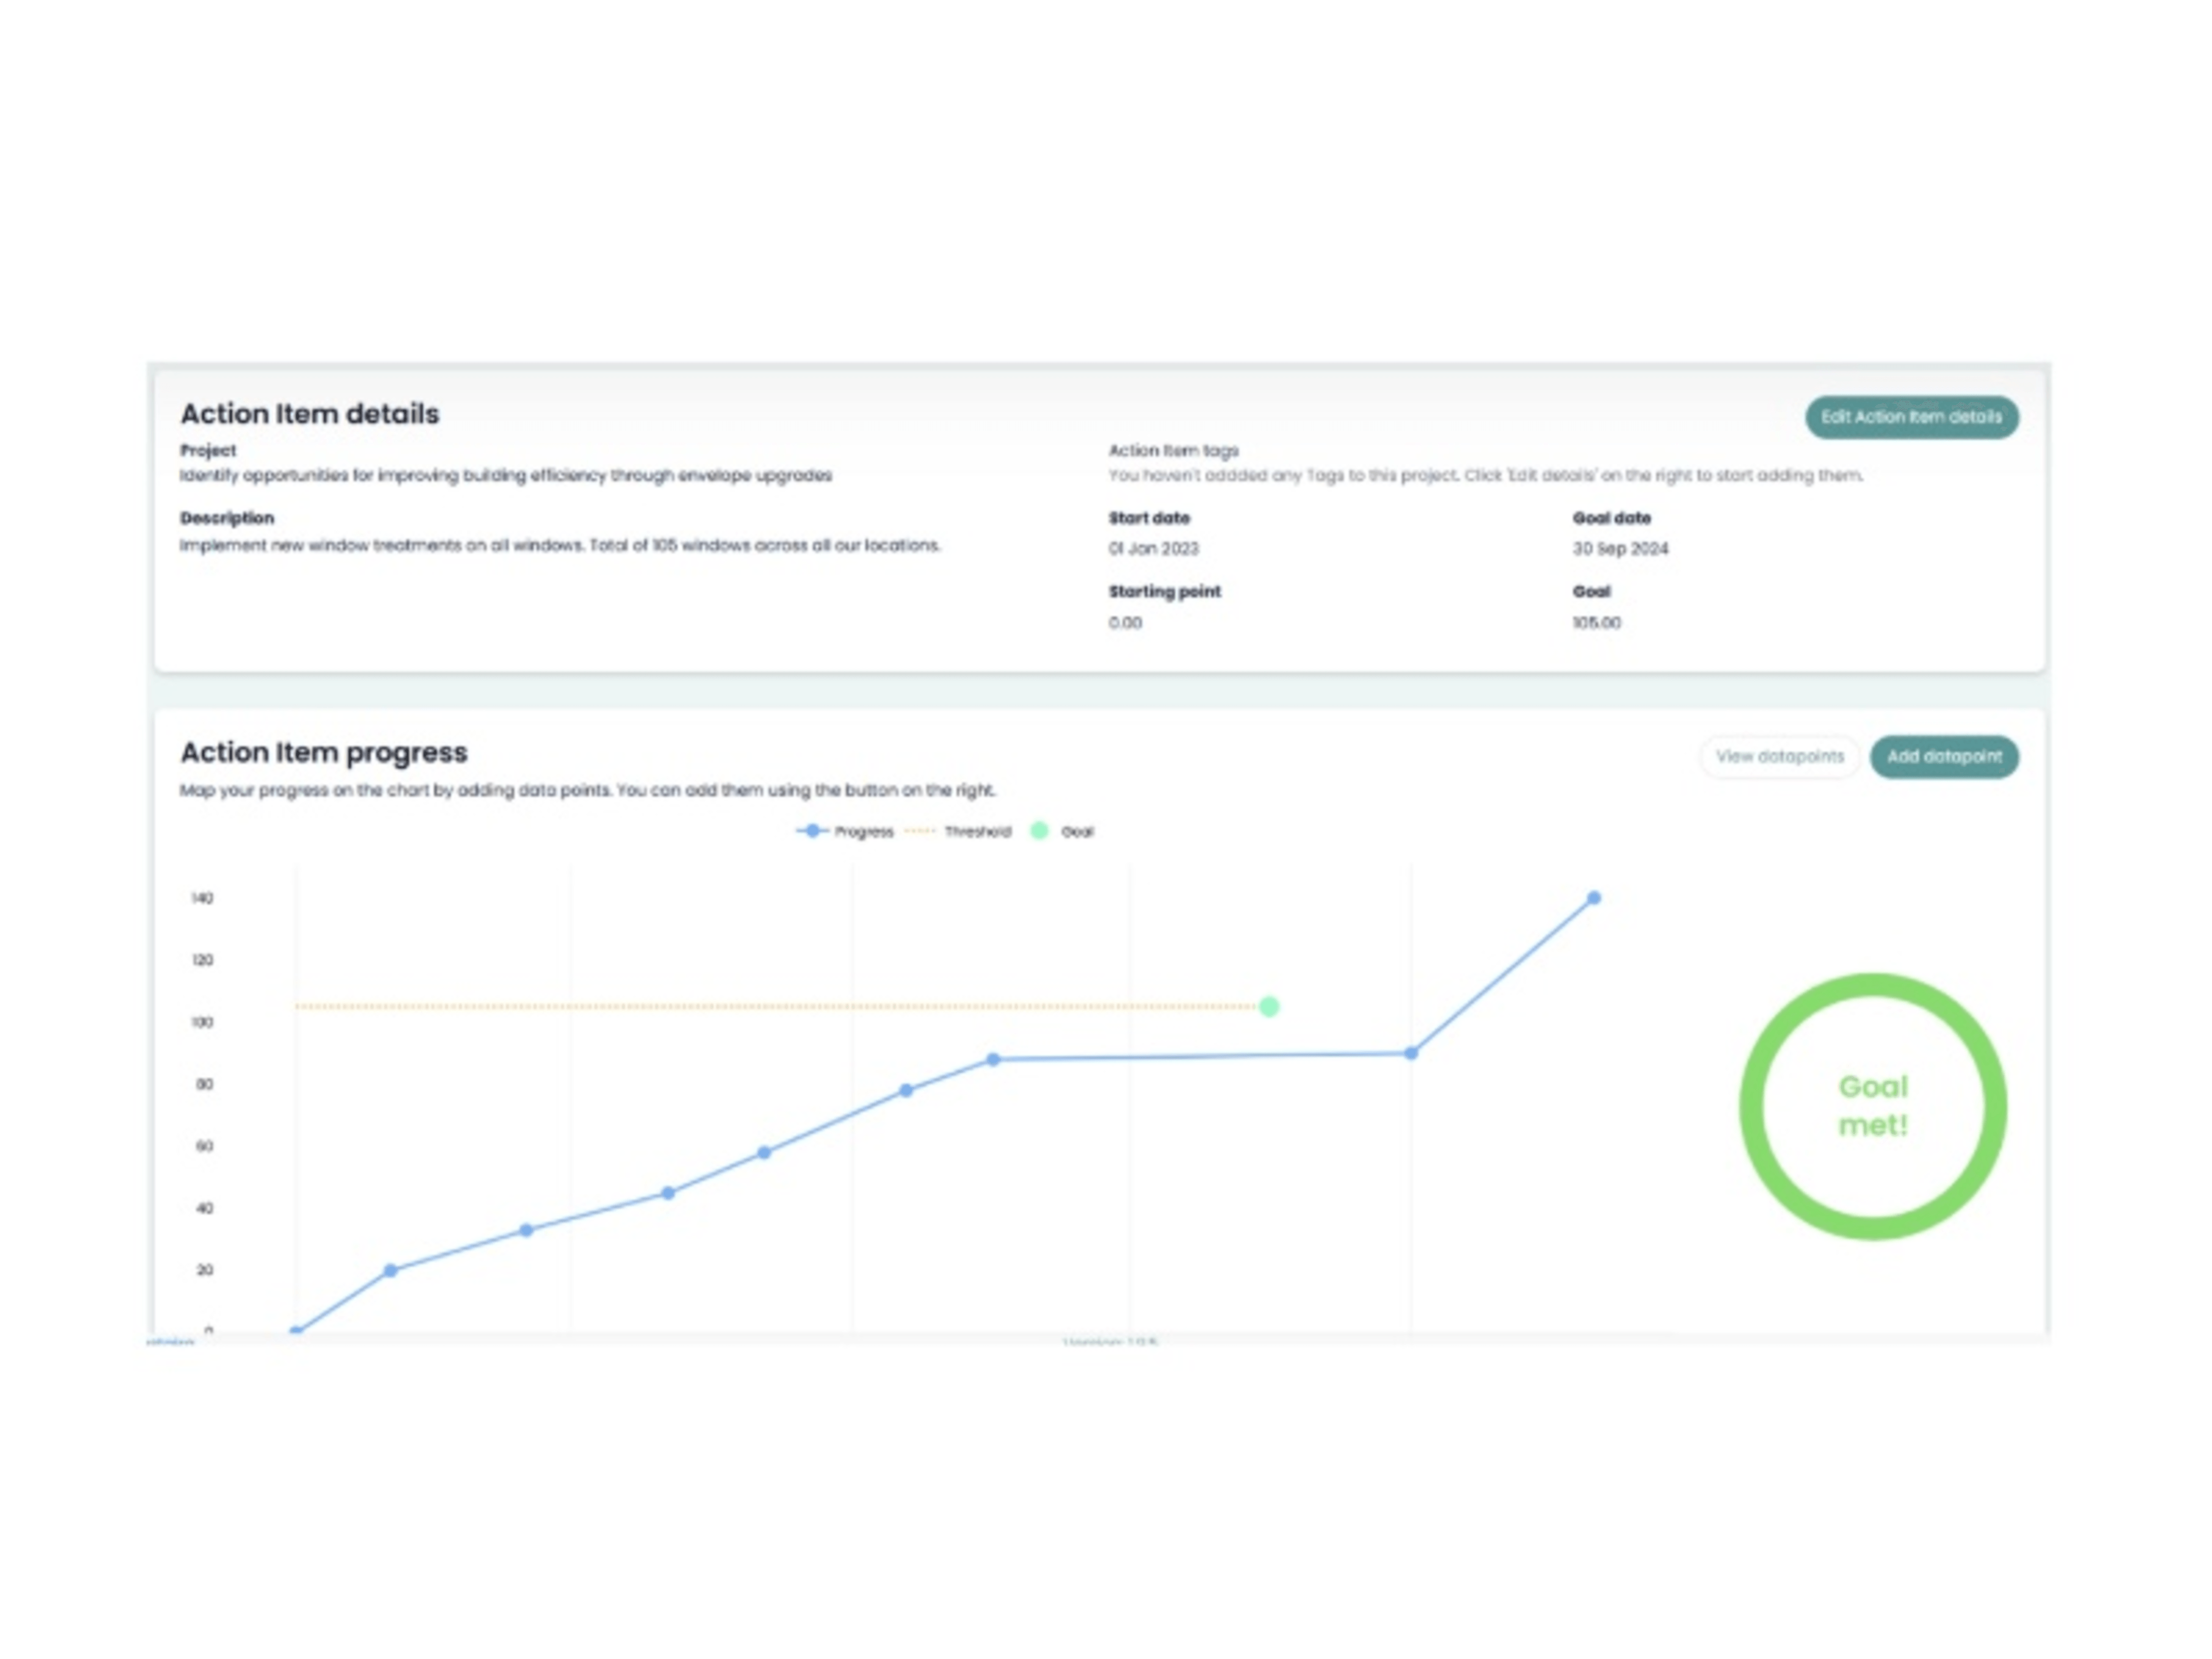Click the Action Item progress heading
2212x1659 pixels.
(323, 752)
